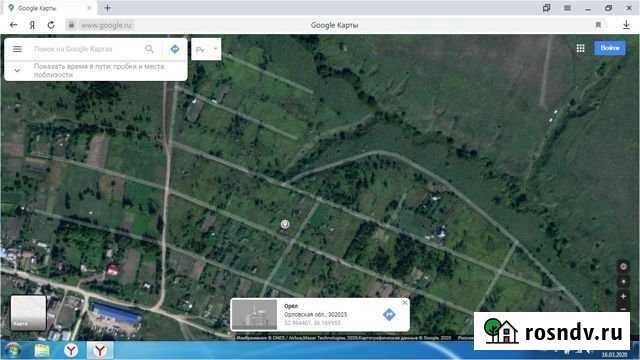Open the Google apps grid
Image resolution: width=640 pixels, height=360 pixels.
pos(580,48)
